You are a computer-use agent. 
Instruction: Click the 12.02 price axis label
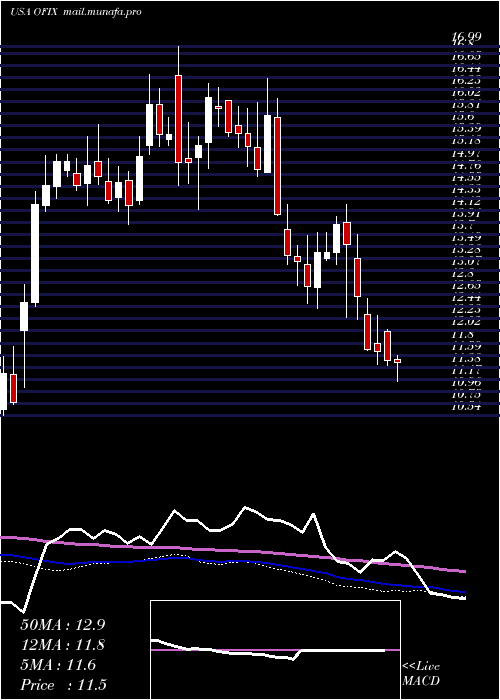(x=466, y=322)
